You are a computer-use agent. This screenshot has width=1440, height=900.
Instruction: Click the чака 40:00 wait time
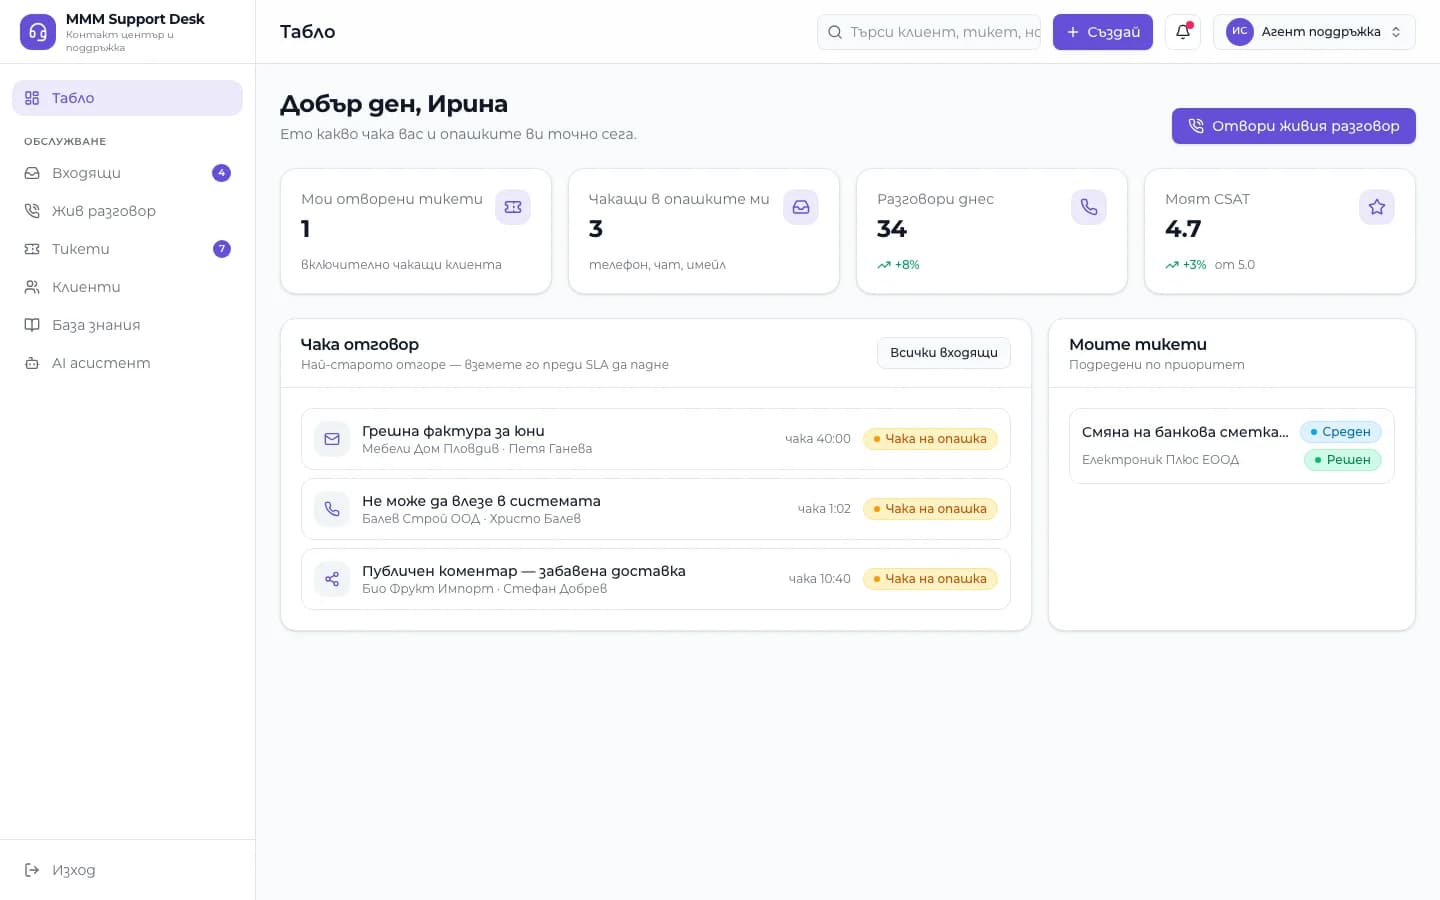coord(818,439)
